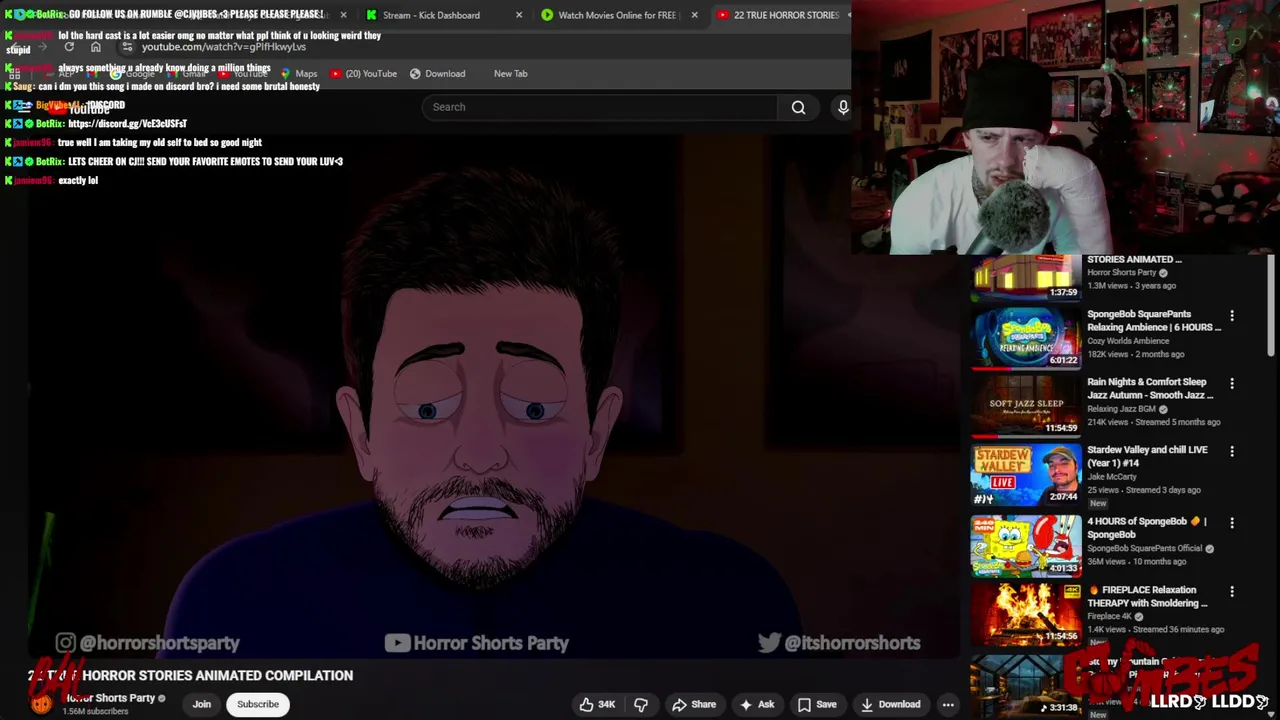Click 'Jake McCarty' channel name
Viewport: 1280px width, 720px height.
click(x=1112, y=477)
